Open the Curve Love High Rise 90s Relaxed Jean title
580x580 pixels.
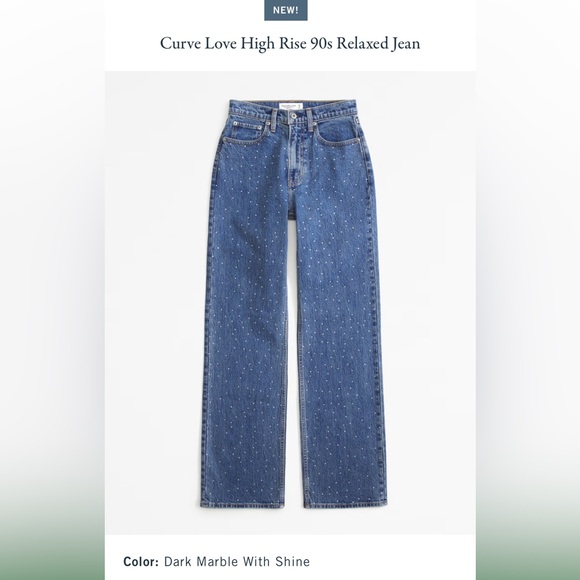pyautogui.click(x=290, y=44)
